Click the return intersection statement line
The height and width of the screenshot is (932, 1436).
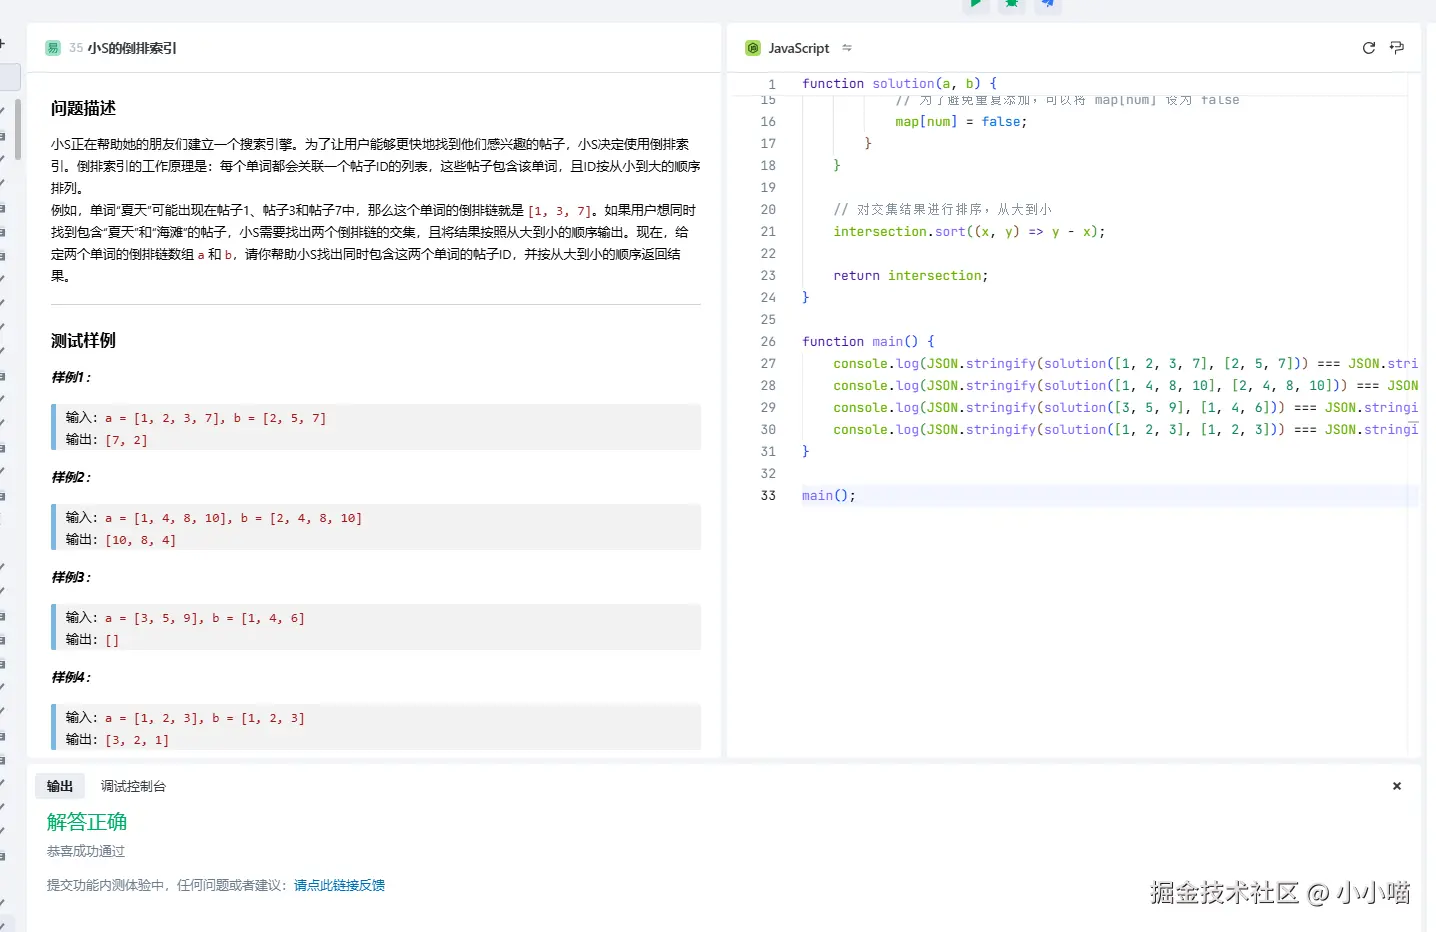pos(910,276)
